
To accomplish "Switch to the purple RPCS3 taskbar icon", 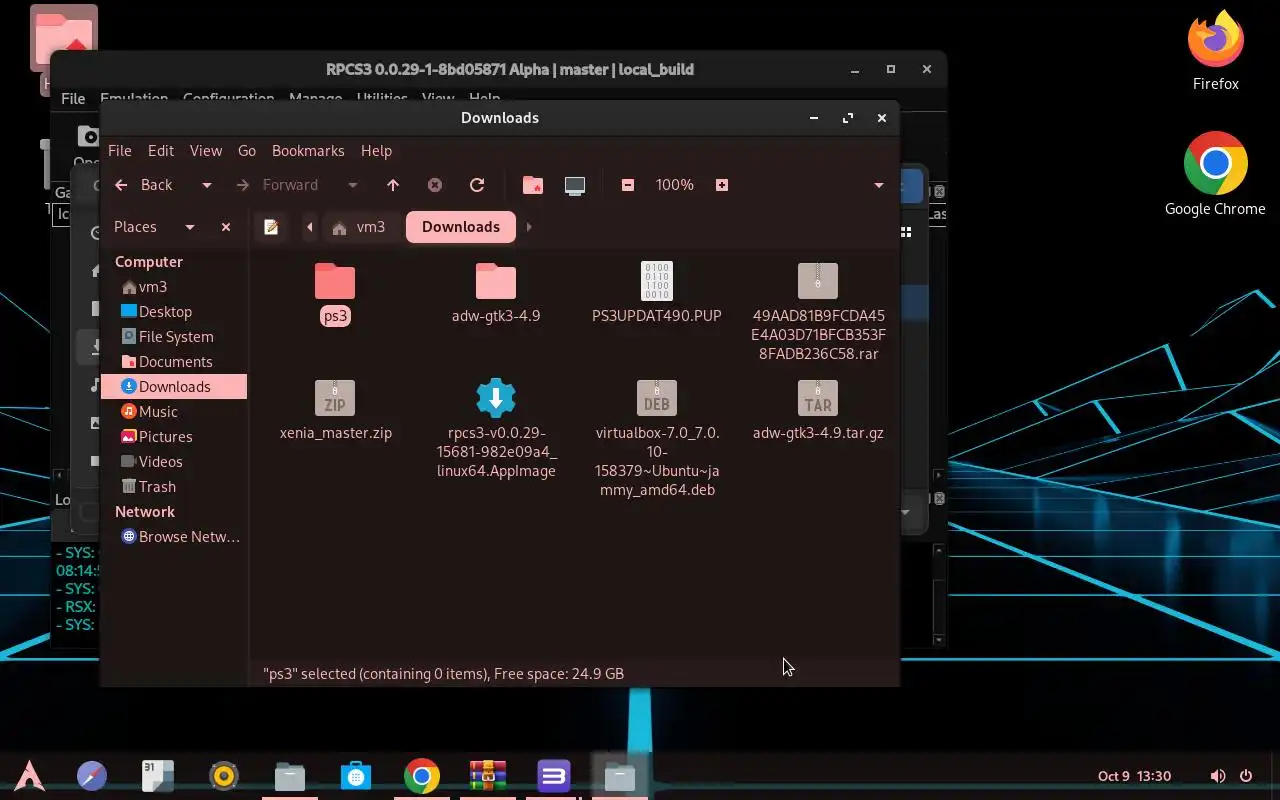I will coord(554,776).
